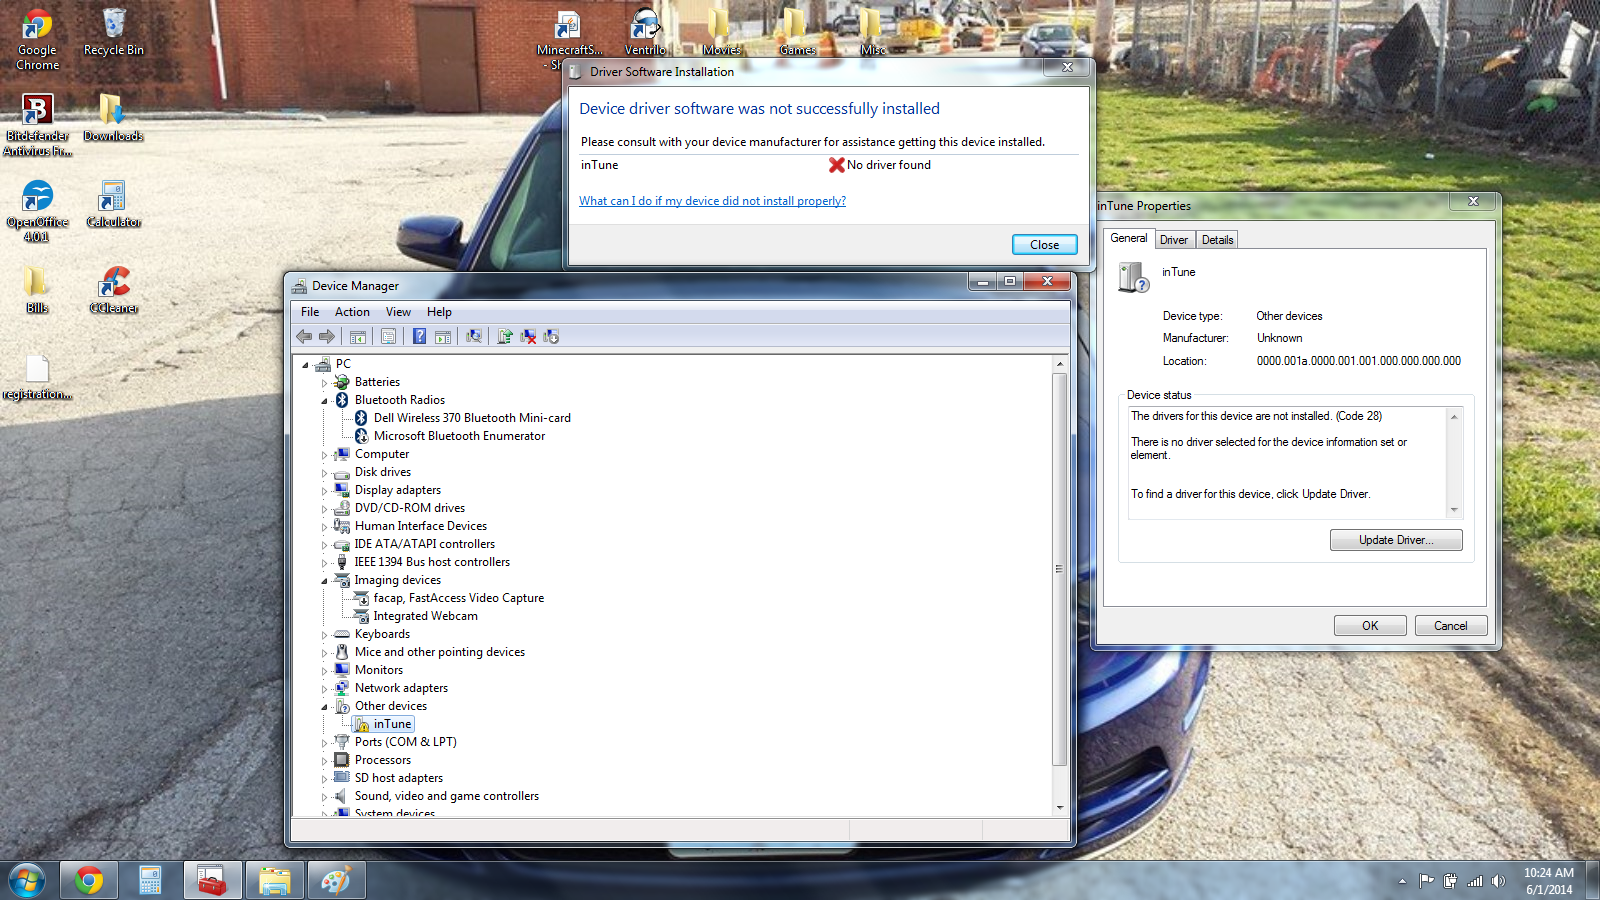Collapse the Bluetooth Radios node

(324, 401)
